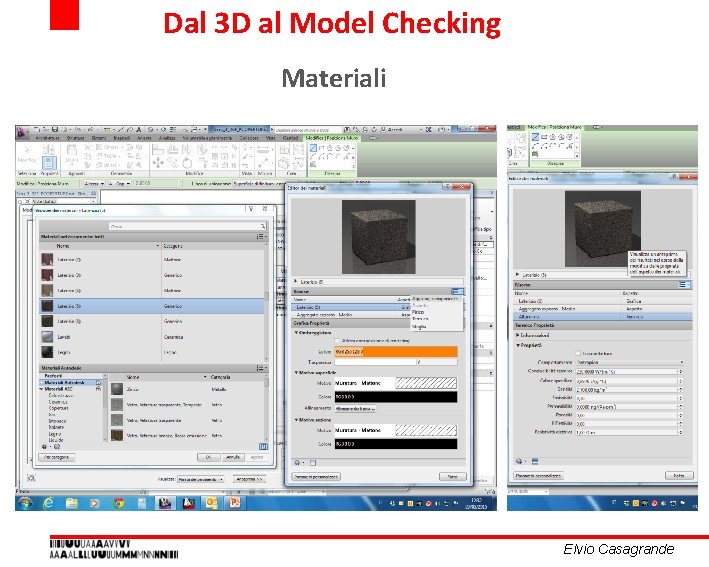Click the Per categoria button
This screenshot has height=567, width=709.
pos(57,458)
